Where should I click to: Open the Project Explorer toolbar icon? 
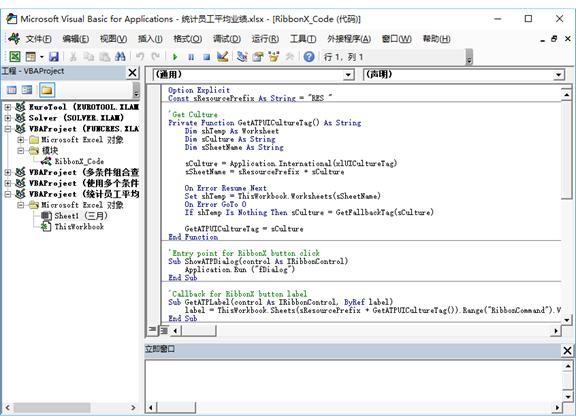[242, 57]
